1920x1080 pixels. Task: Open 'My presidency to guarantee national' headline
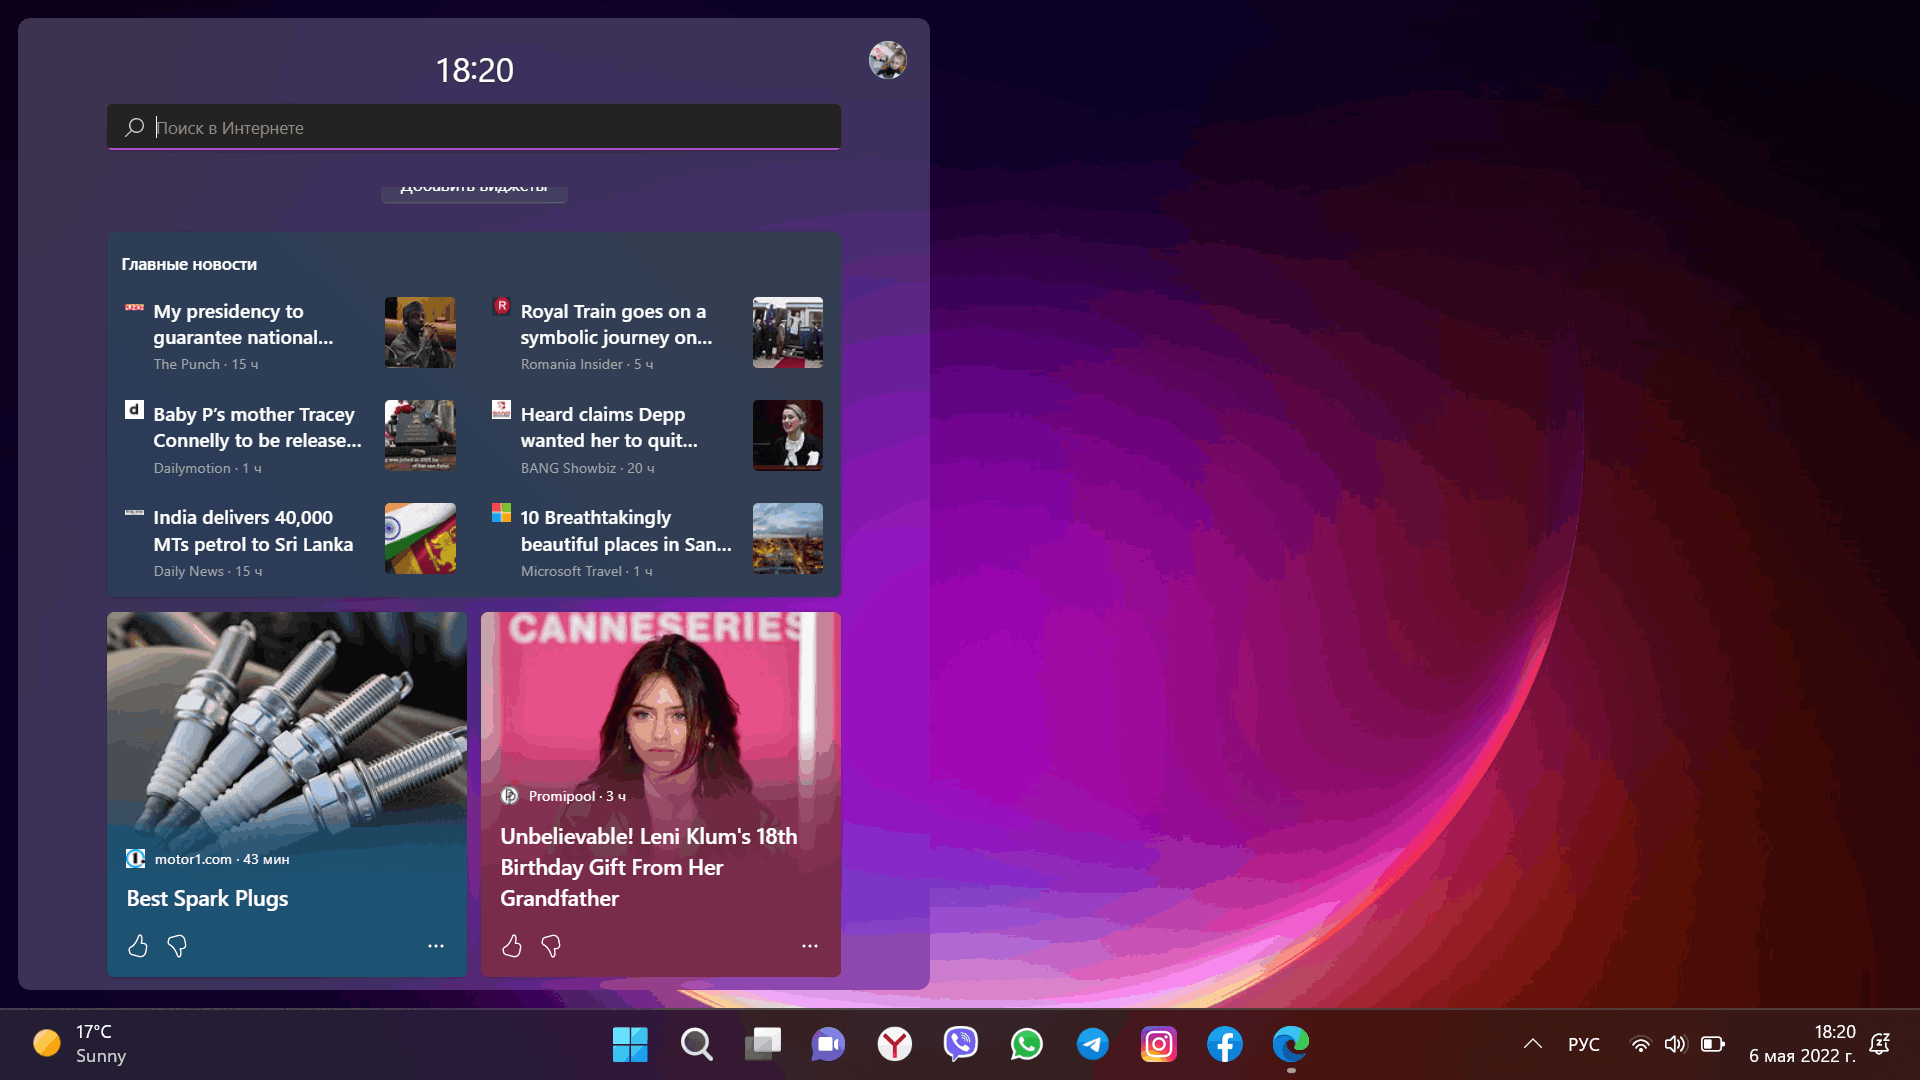(243, 324)
